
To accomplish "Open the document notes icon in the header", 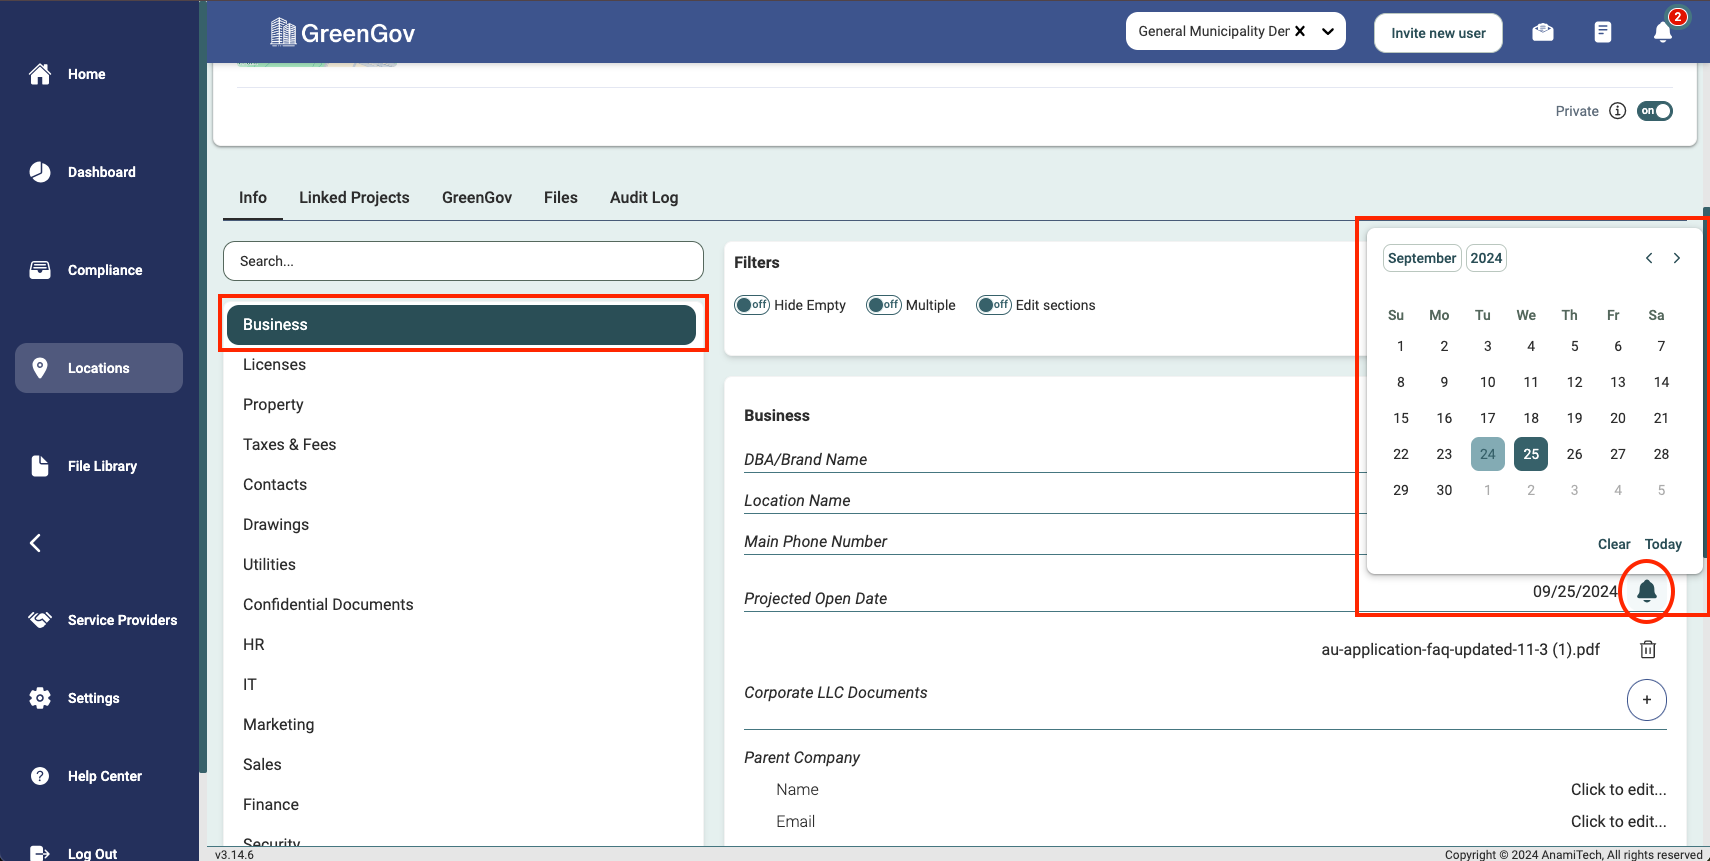I will 1603,32.
